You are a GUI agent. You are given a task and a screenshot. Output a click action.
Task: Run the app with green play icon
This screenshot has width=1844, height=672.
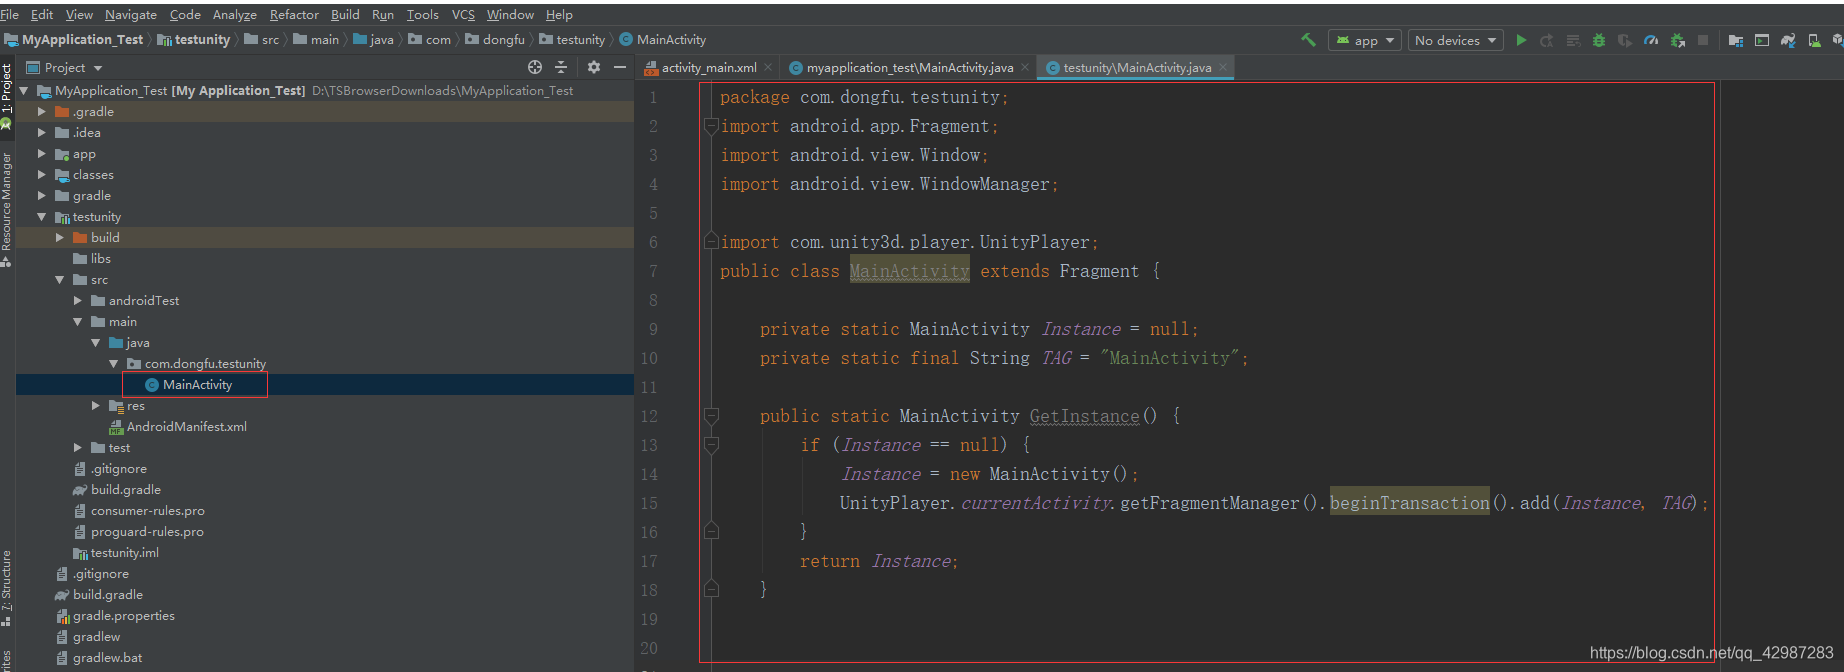point(1521,40)
